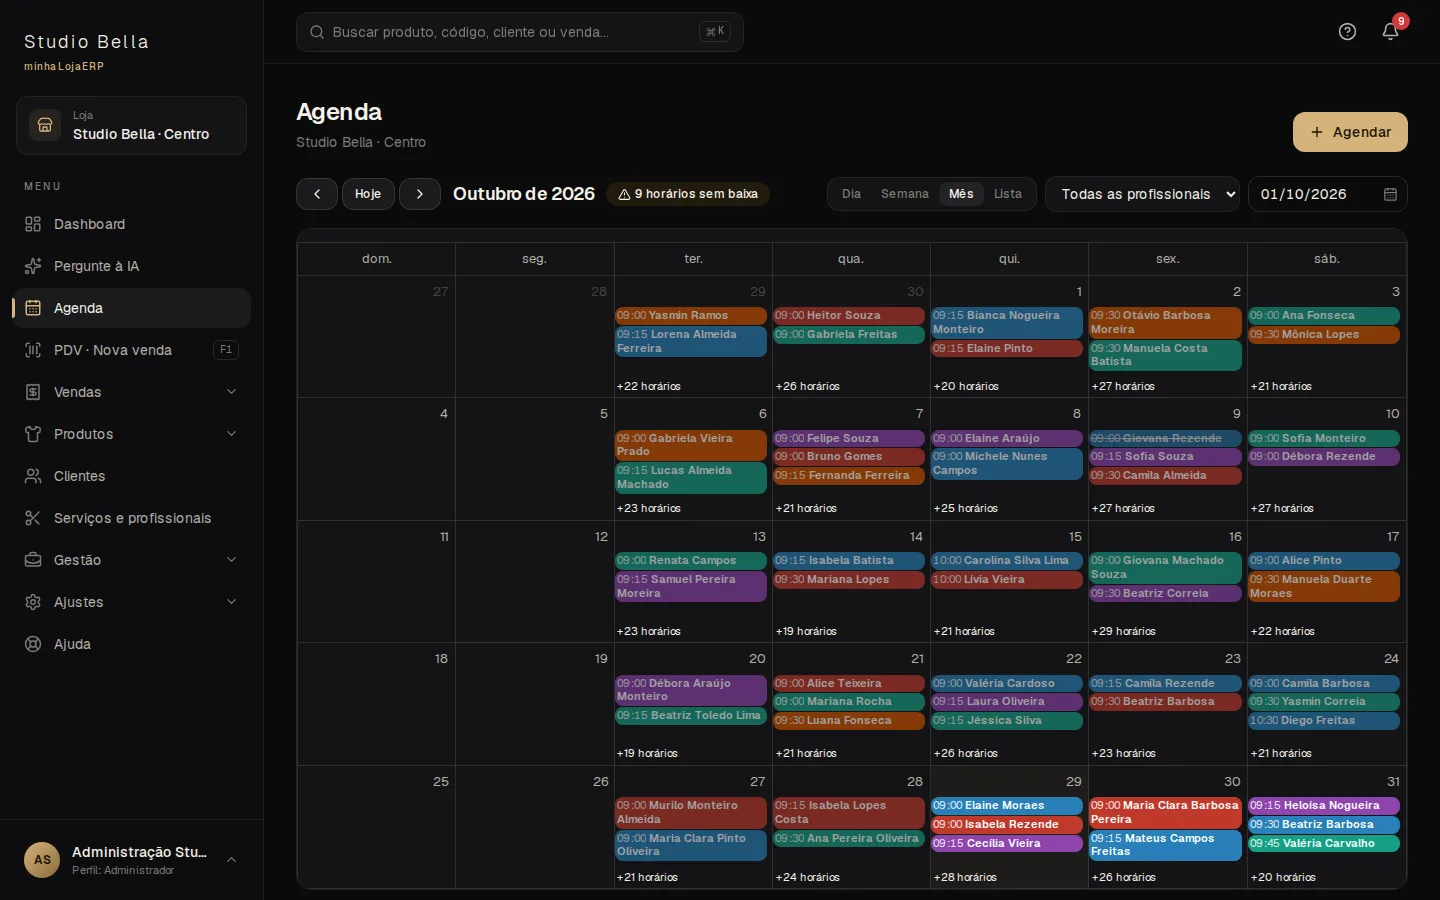This screenshot has height=900, width=1440.
Task: Open the date picker calendar icon
Action: click(x=1390, y=194)
